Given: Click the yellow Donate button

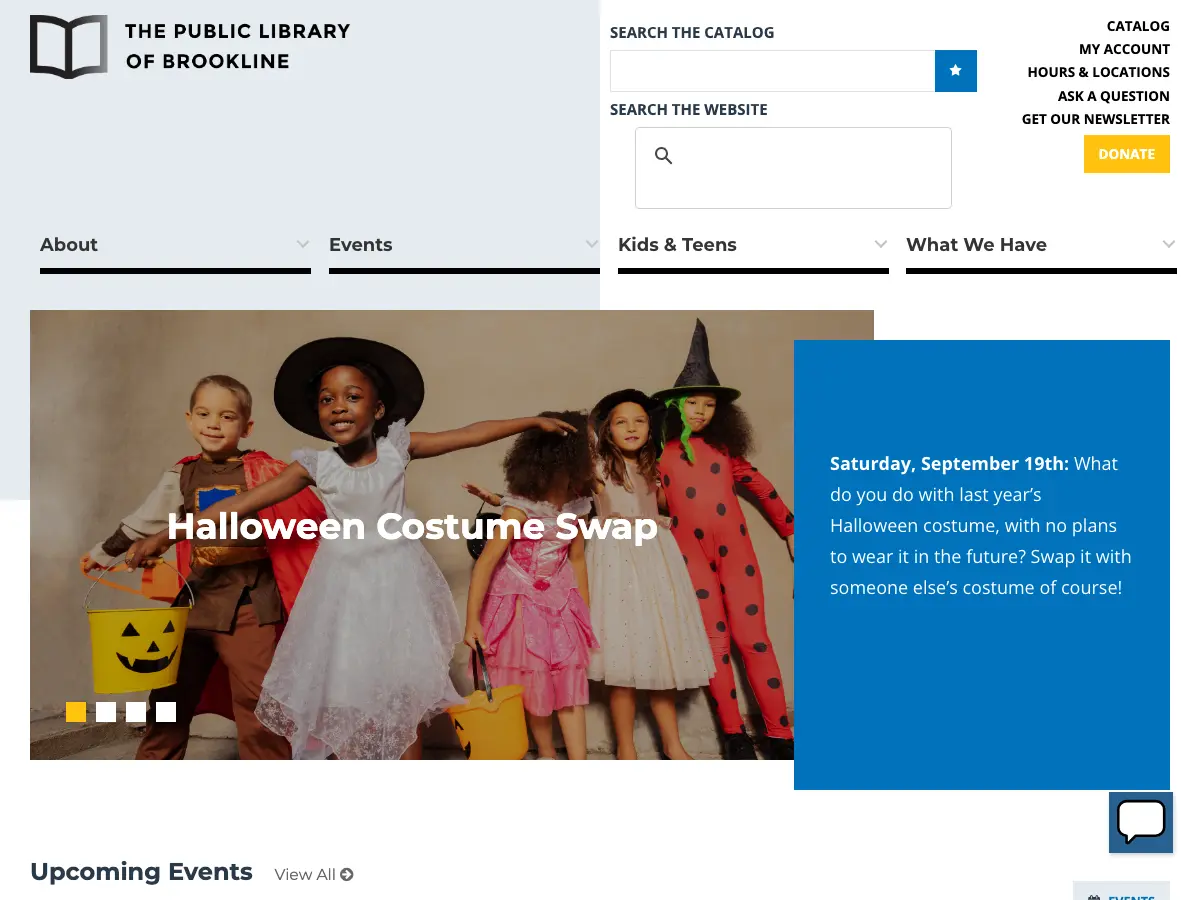Looking at the screenshot, I should (1127, 154).
